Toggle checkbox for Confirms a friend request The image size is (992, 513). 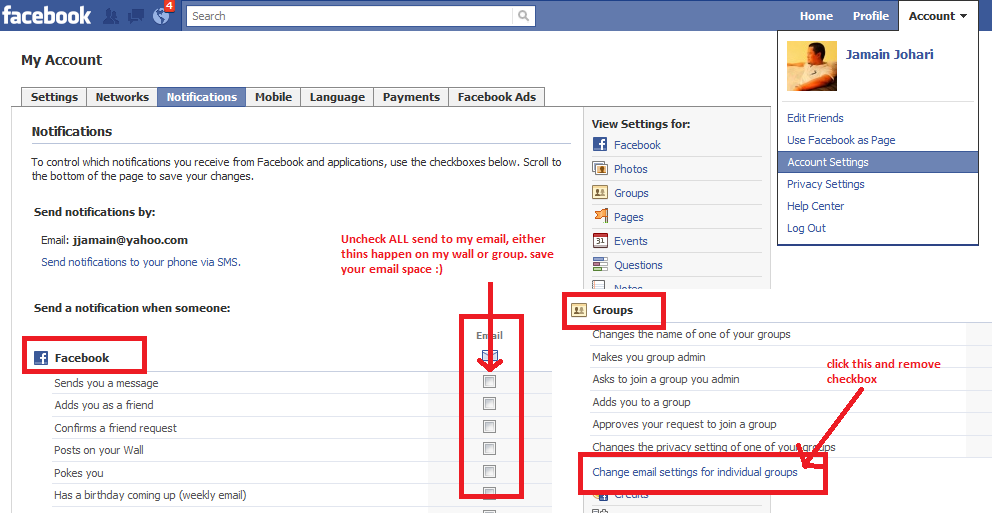(489, 426)
